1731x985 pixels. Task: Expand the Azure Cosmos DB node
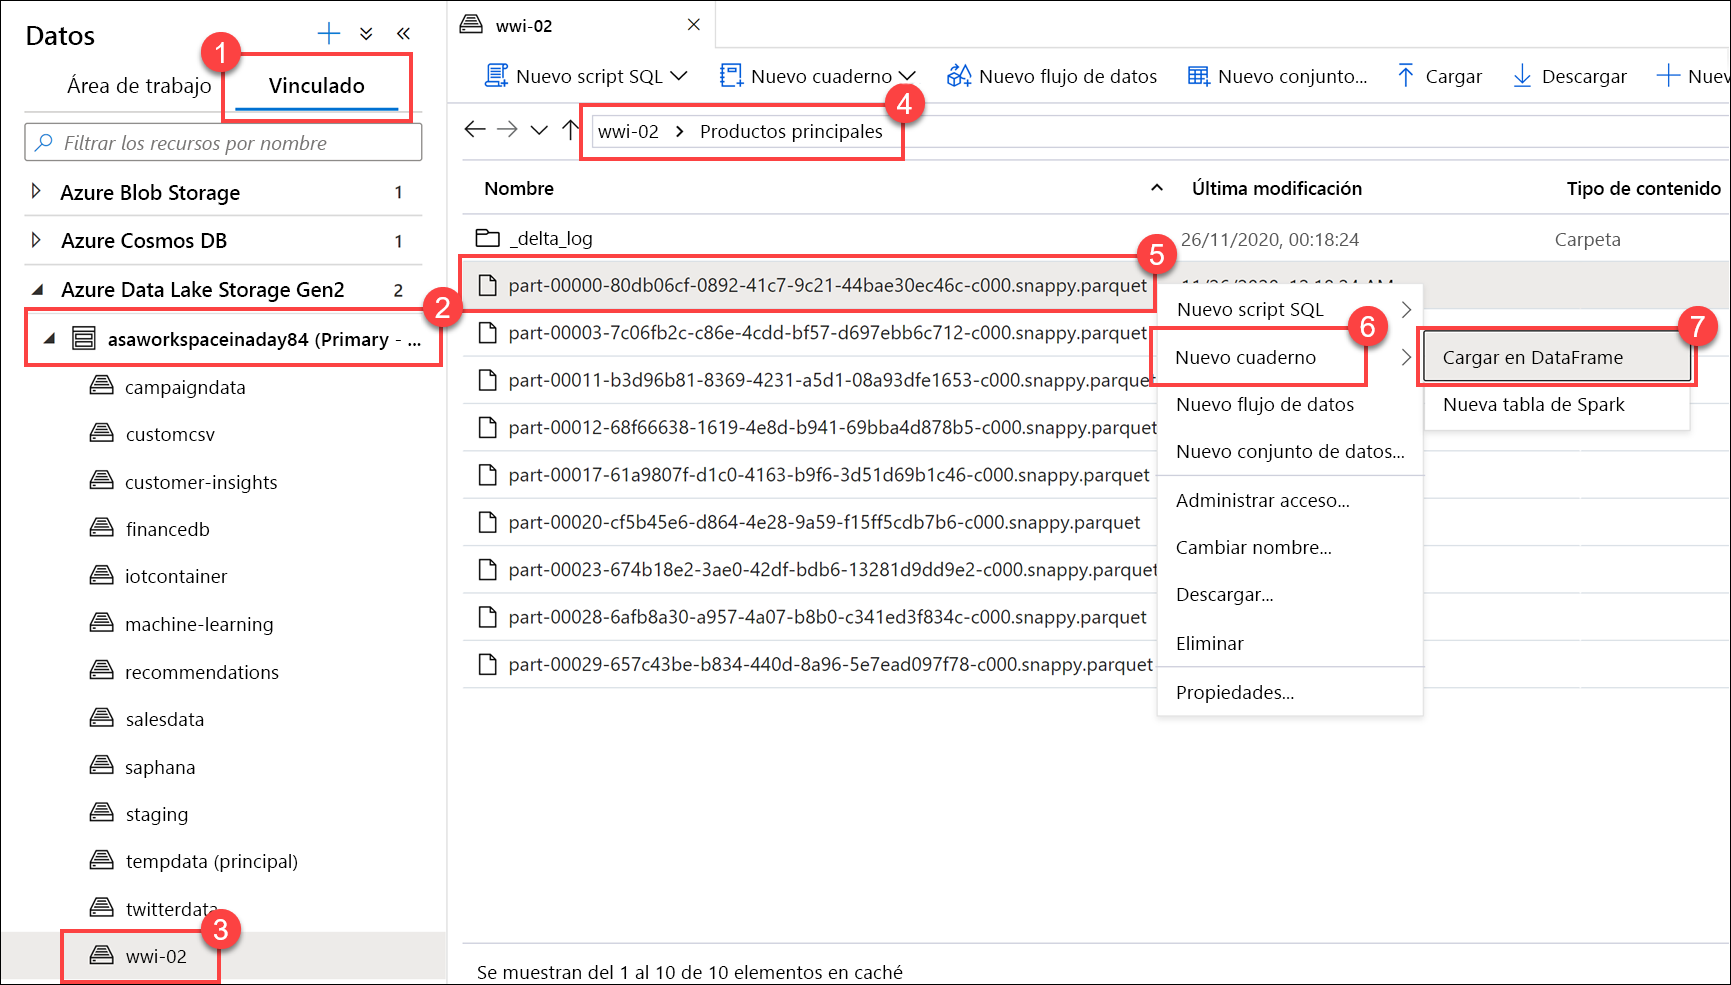point(36,240)
